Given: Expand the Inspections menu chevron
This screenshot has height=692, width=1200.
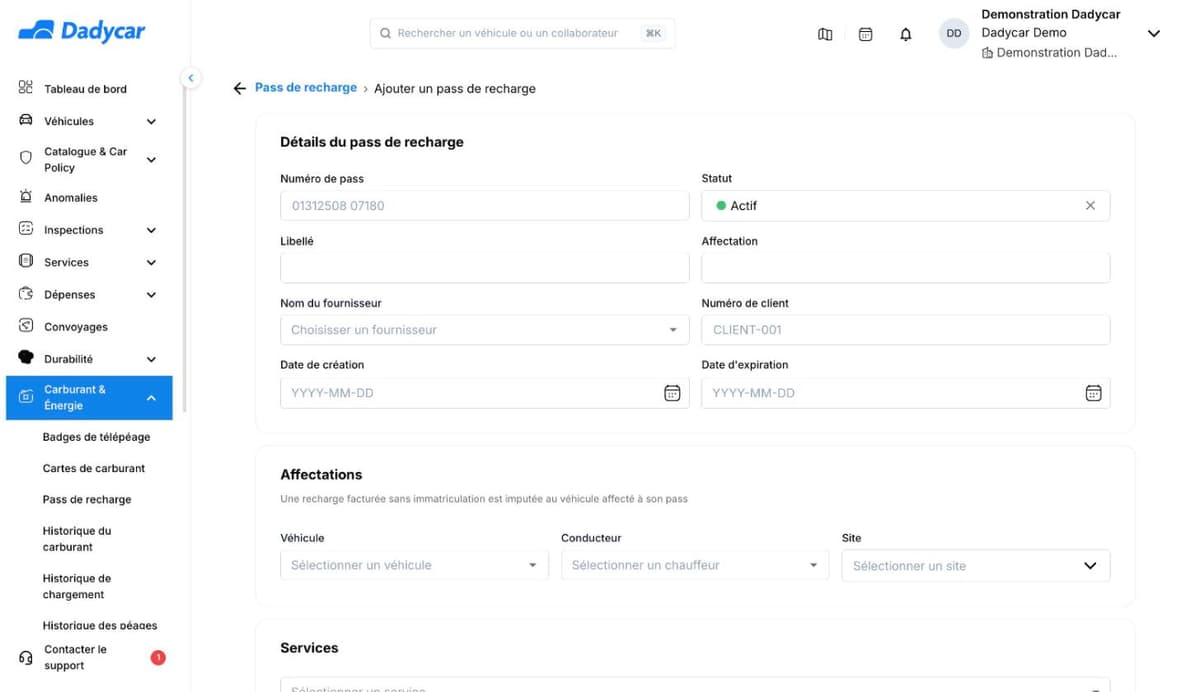Looking at the screenshot, I should 151,230.
